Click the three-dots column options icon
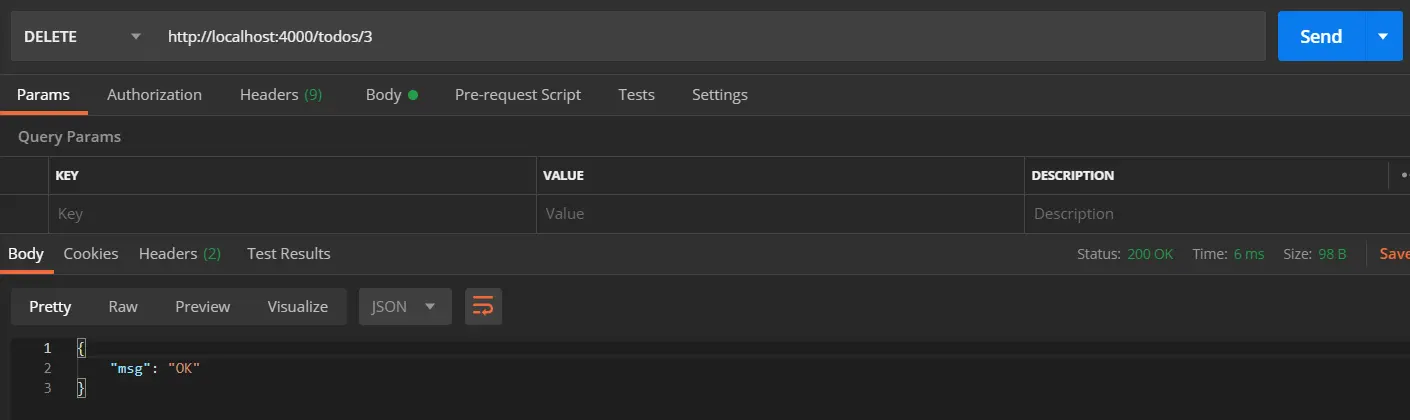The image size is (1410, 420). 1403,175
